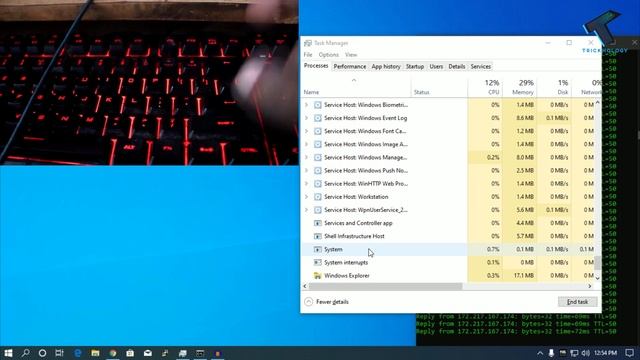Open the Action Center notifications icon

tap(630, 353)
